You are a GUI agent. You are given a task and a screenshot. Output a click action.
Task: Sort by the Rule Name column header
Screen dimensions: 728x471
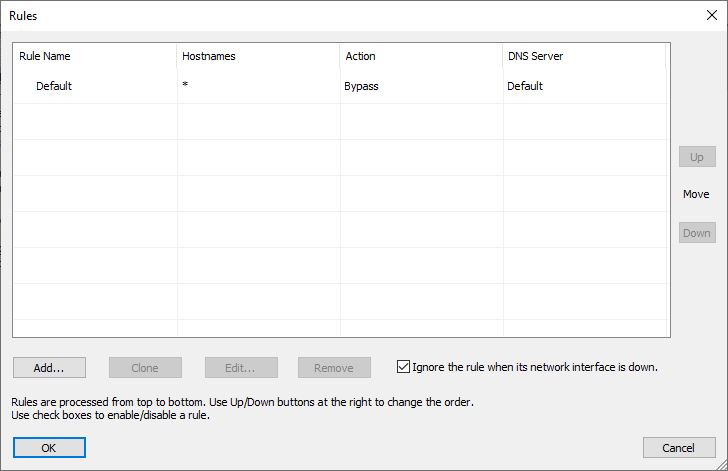pos(95,56)
